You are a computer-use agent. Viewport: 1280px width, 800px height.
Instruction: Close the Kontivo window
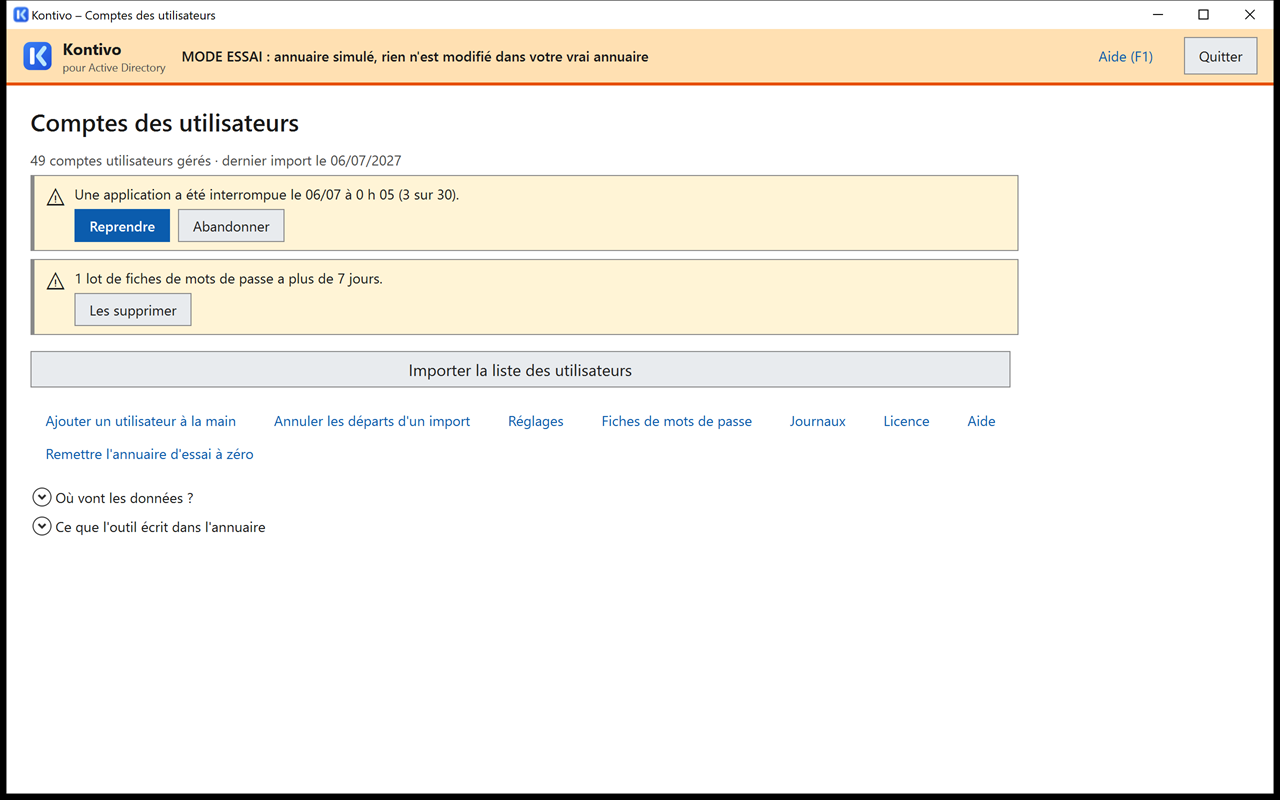[1250, 15]
